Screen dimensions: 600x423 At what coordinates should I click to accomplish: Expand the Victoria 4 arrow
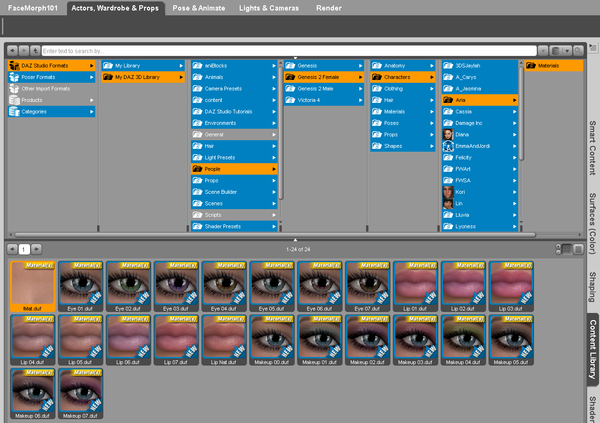pos(360,100)
